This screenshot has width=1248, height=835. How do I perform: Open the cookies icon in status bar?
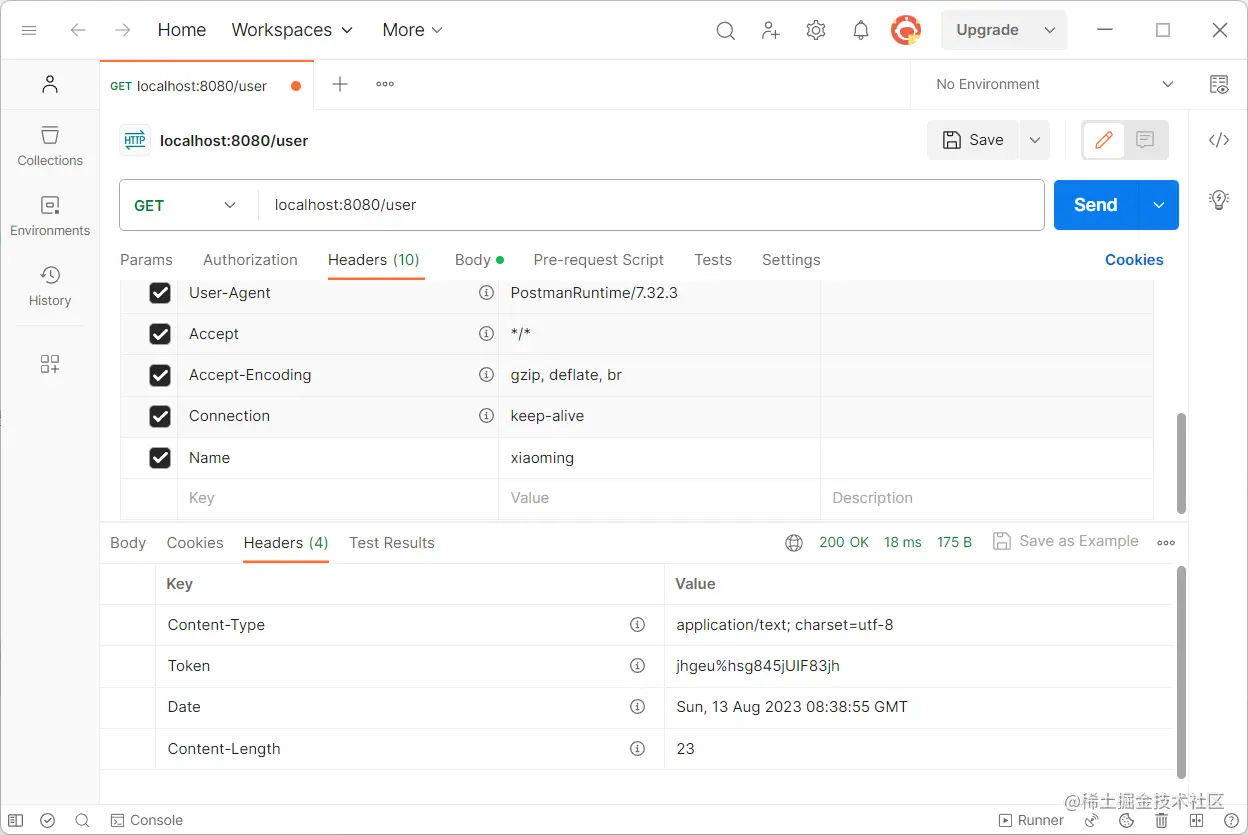[1127, 820]
